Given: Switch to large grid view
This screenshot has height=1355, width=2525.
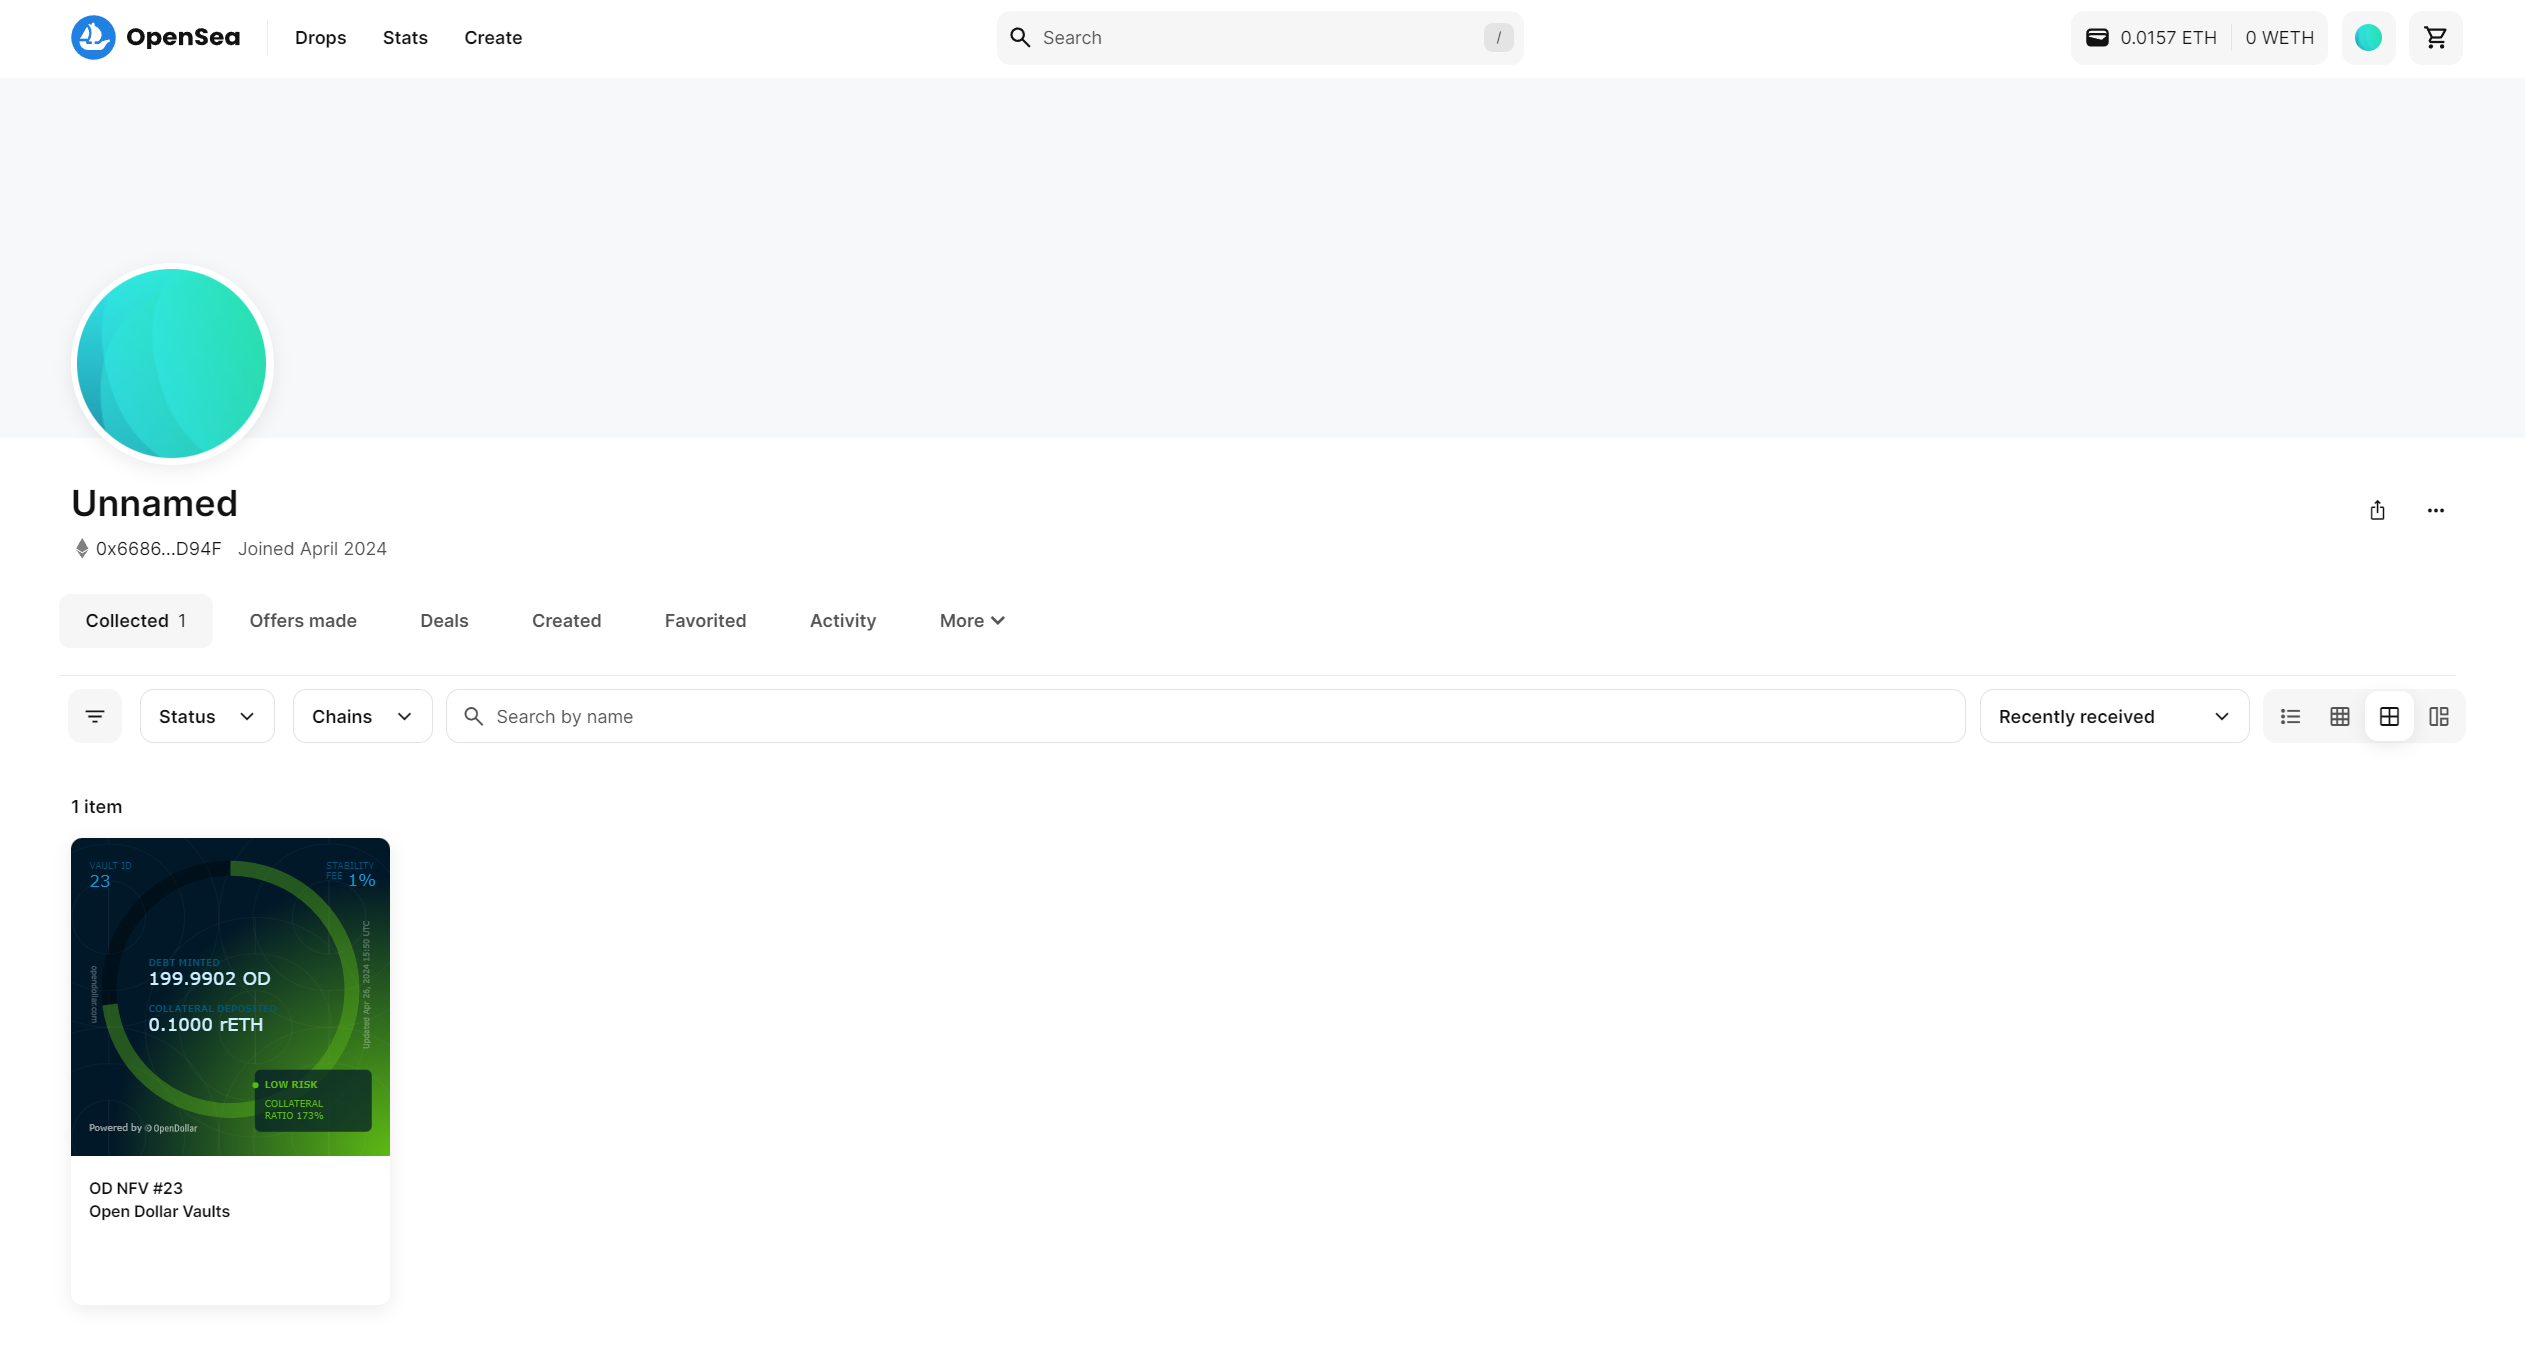Looking at the screenshot, I should pyautogui.click(x=2389, y=716).
